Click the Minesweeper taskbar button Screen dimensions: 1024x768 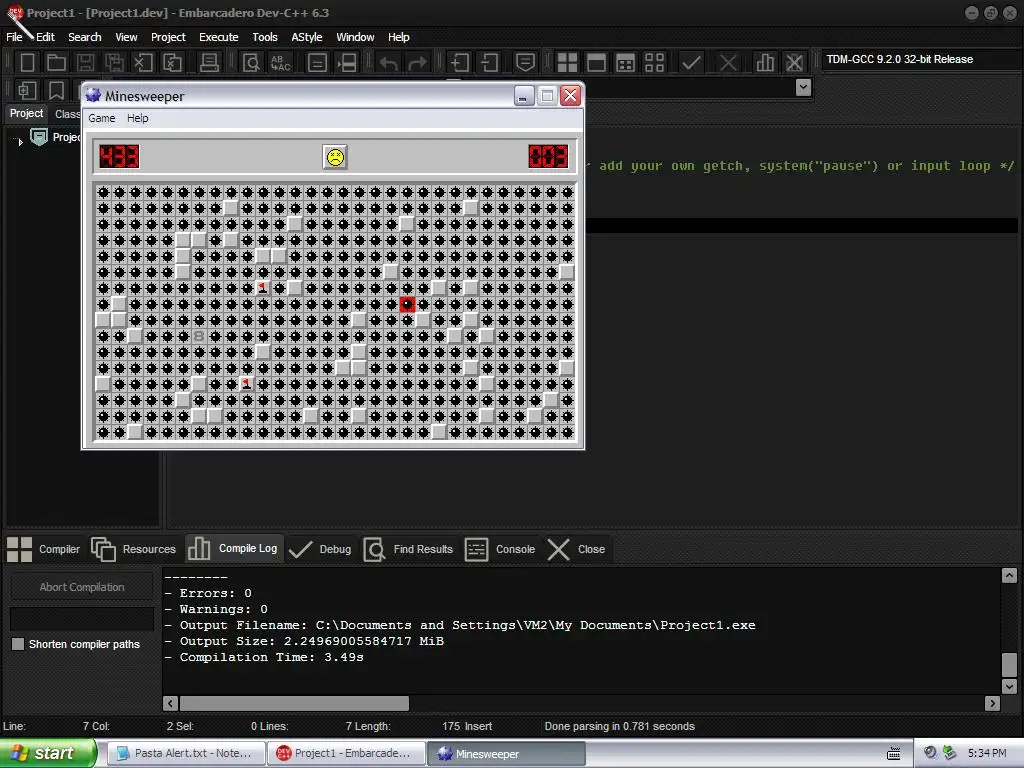coord(507,754)
